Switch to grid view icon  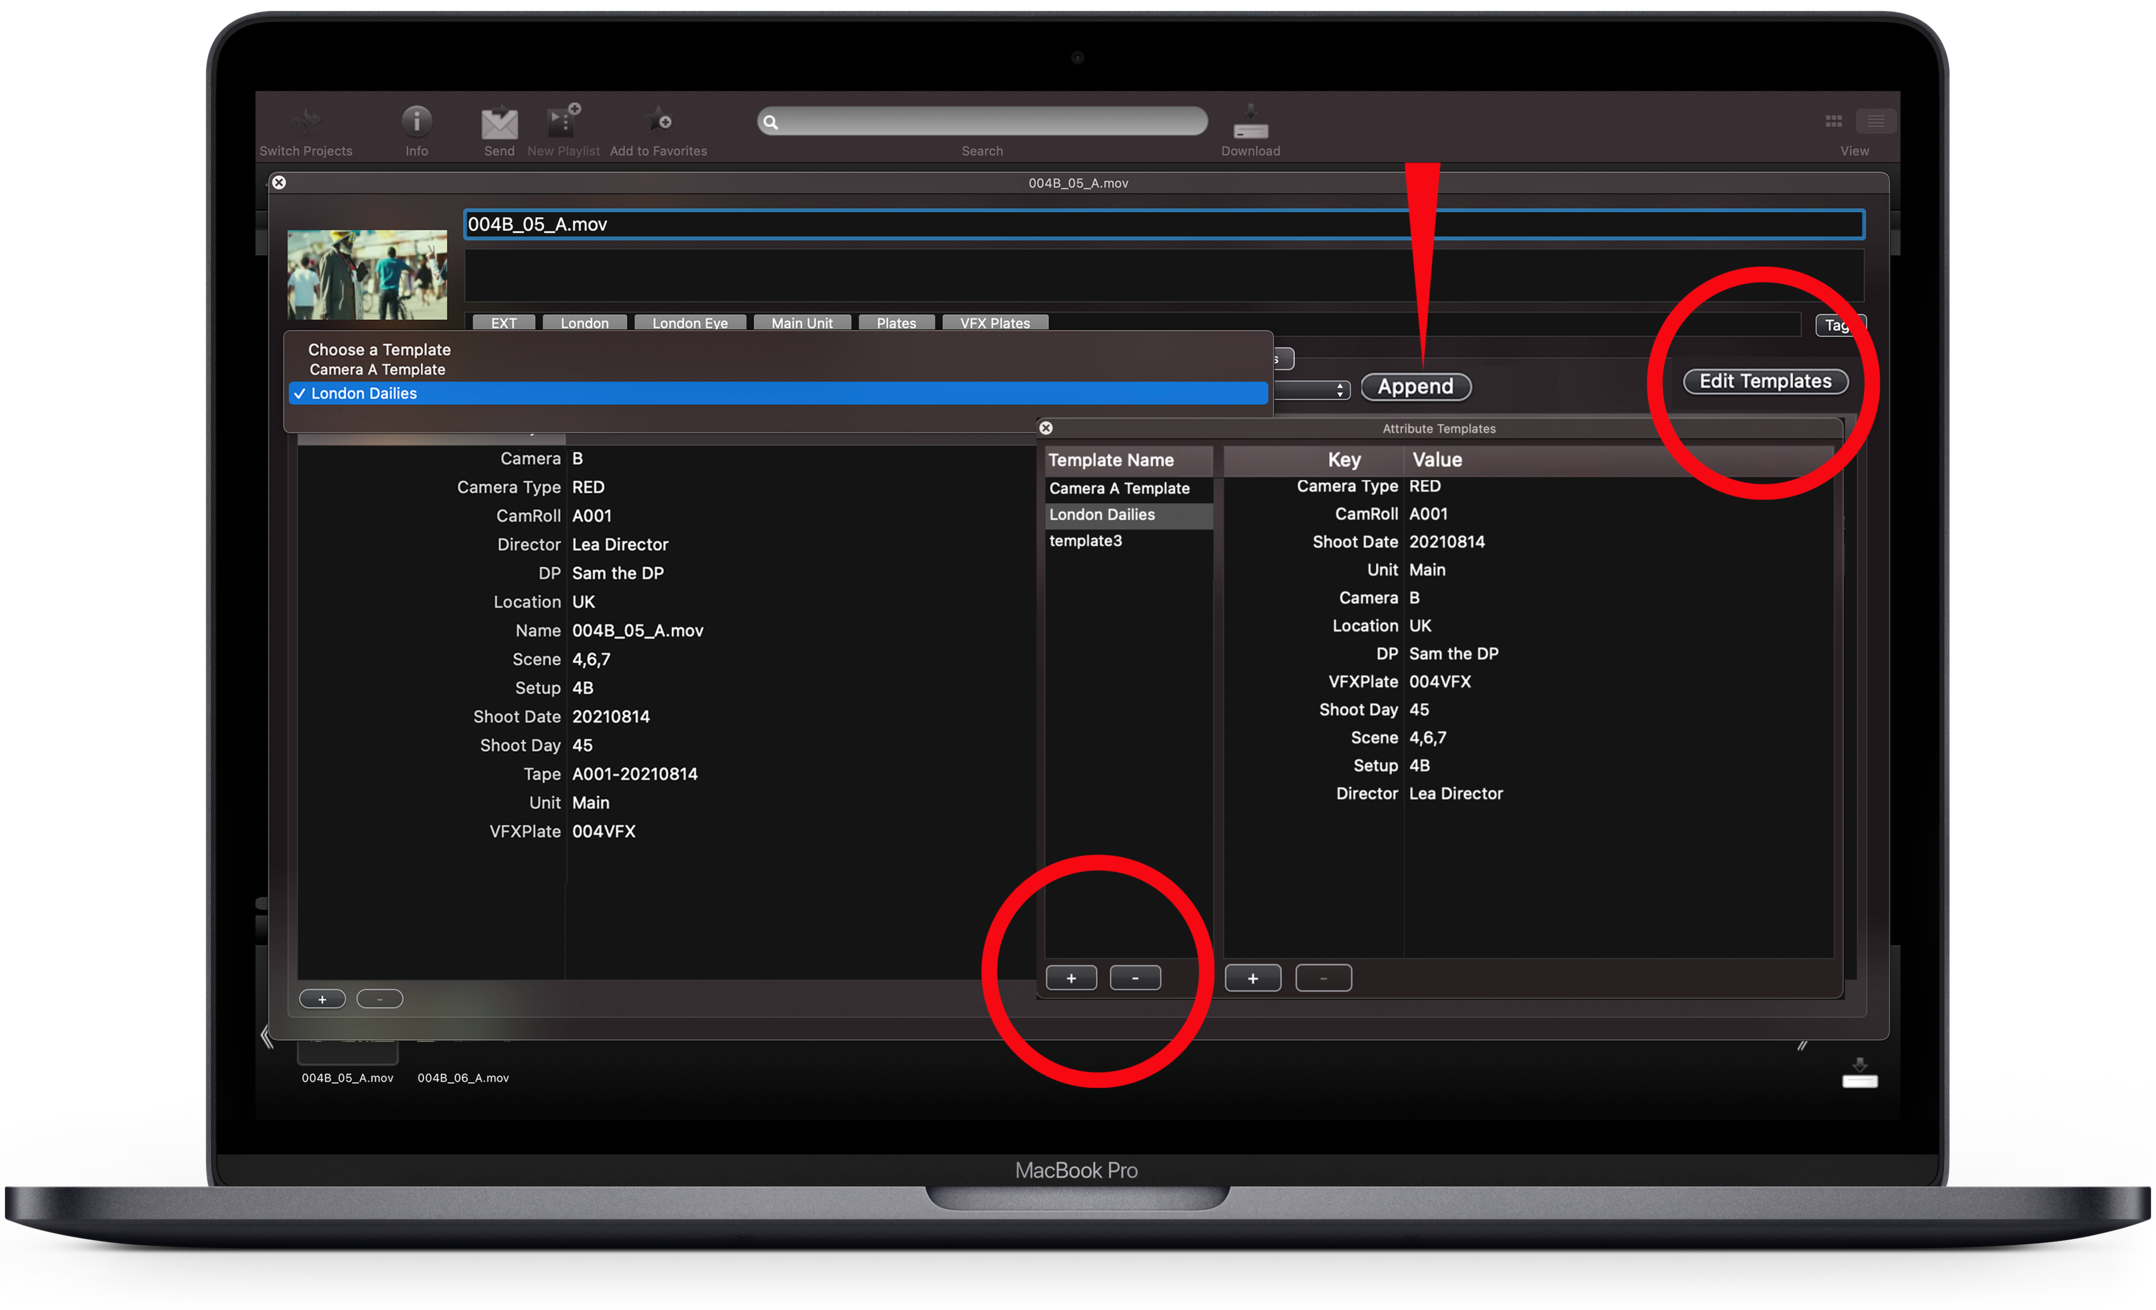click(1833, 121)
